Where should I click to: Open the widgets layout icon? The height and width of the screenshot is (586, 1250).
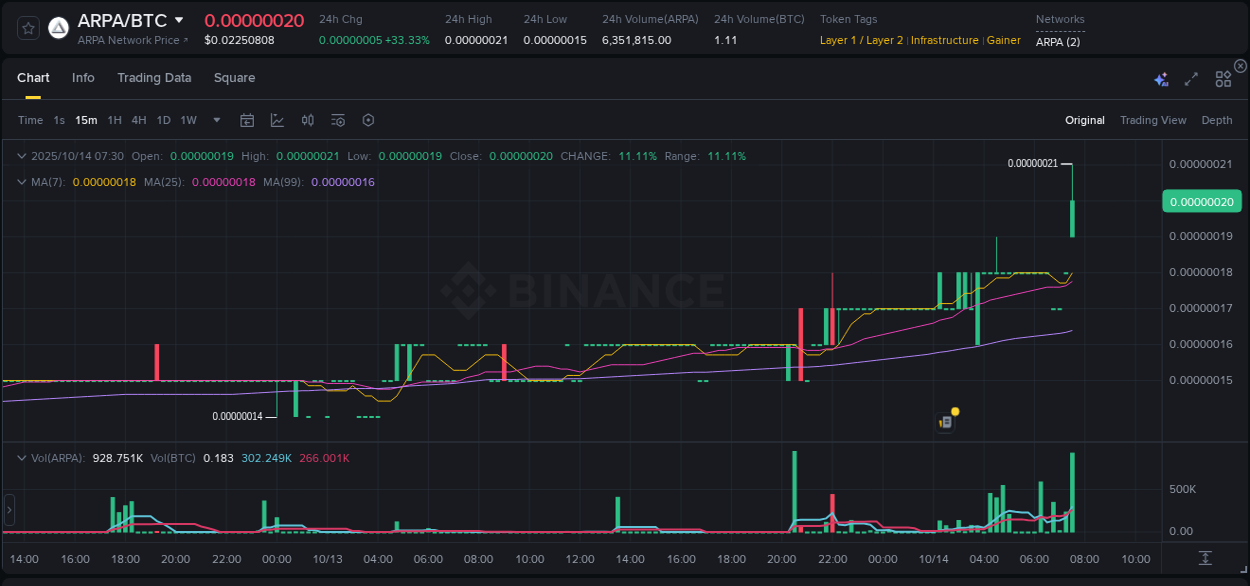tap(1223, 77)
